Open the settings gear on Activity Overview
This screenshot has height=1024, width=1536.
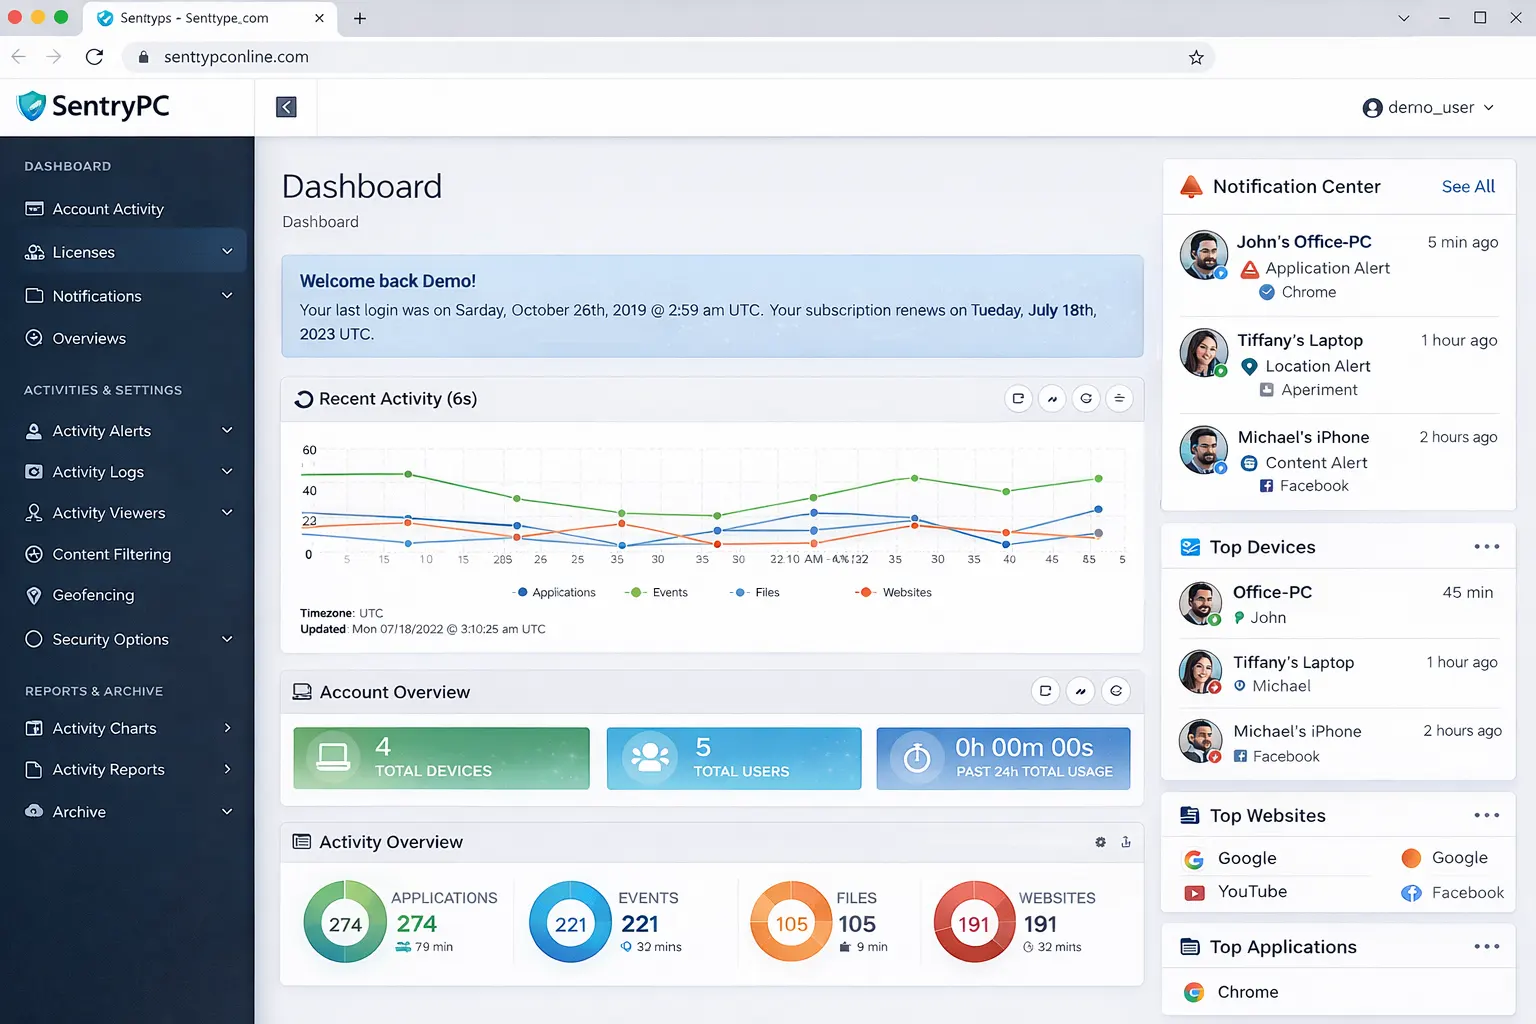pyautogui.click(x=1100, y=842)
